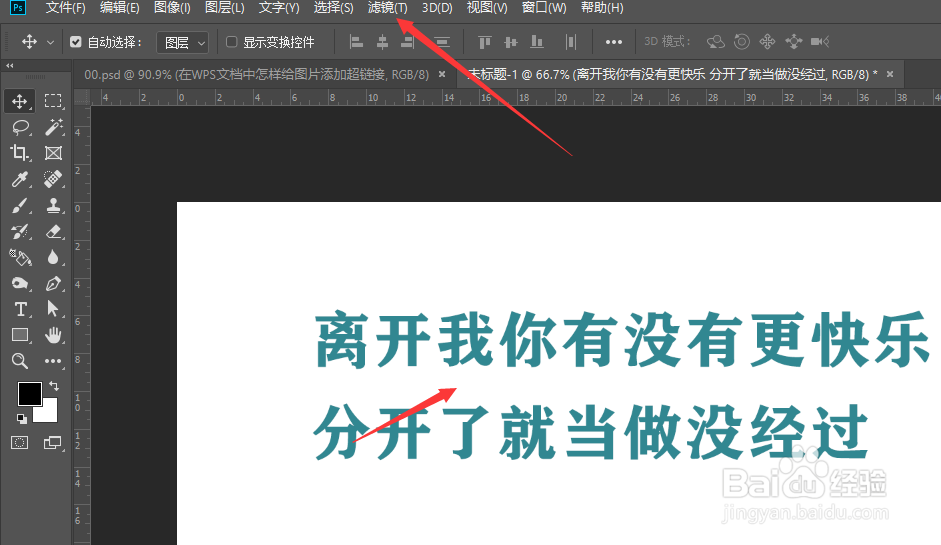Distribute horizontally button in options bar
Viewport: 941px width, 545px height.
[x=571, y=42]
